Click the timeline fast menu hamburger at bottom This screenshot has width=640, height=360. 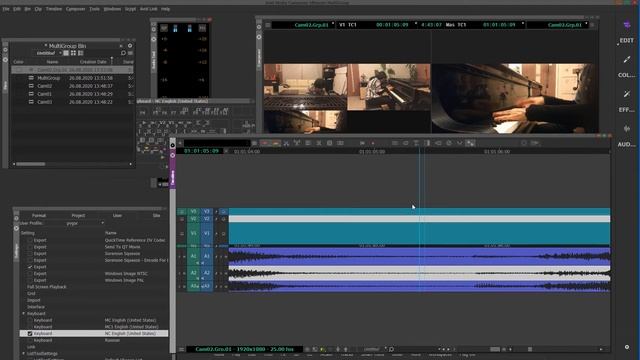[x=182, y=349]
